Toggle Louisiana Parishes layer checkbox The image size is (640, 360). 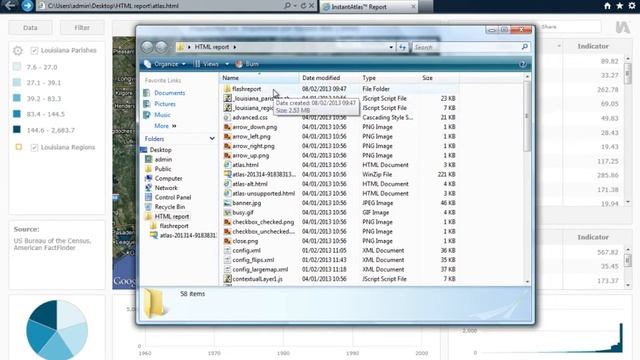(x=34, y=51)
